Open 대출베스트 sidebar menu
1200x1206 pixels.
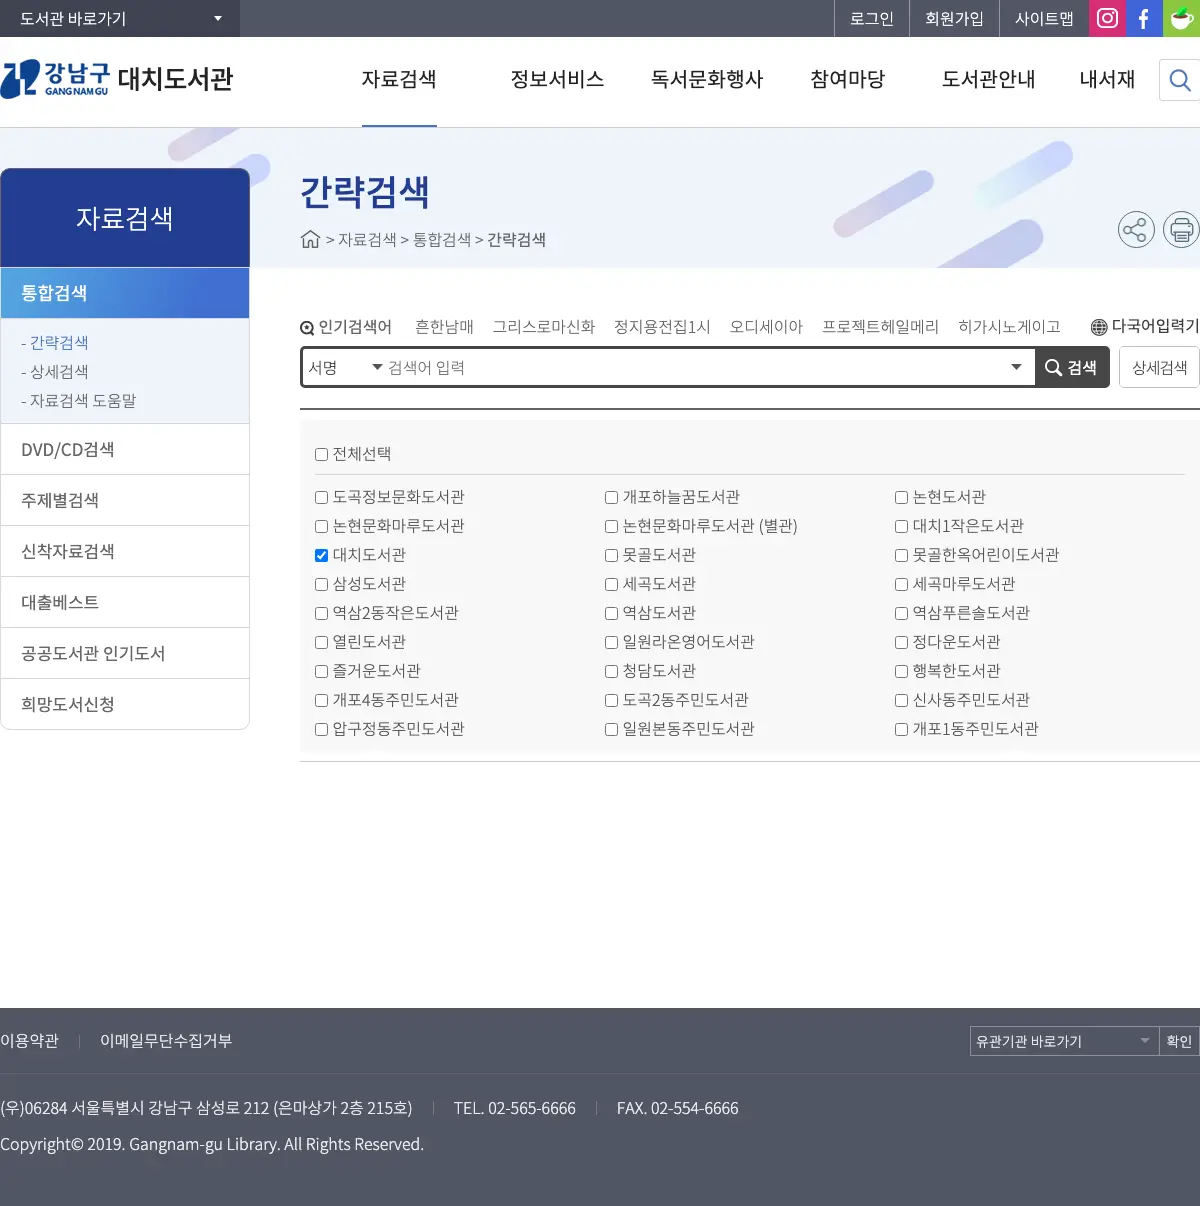tap(125, 602)
